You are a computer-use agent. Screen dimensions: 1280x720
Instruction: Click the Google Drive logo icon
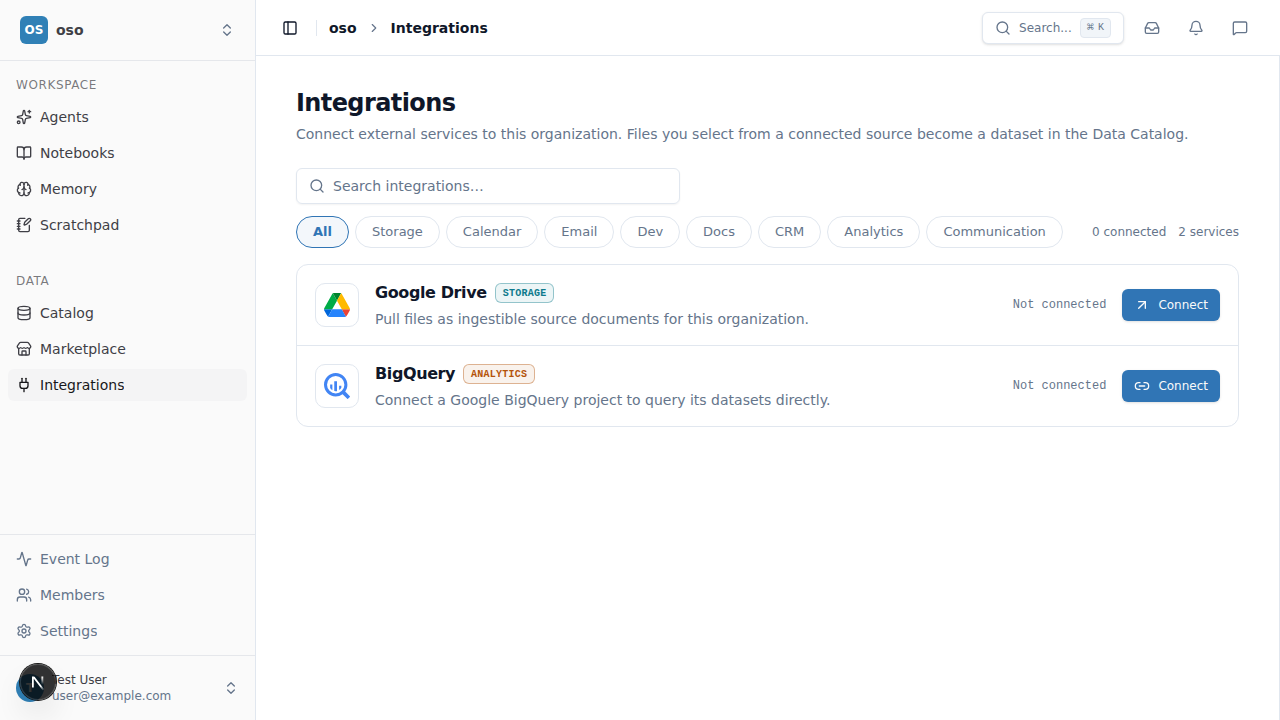tap(337, 305)
